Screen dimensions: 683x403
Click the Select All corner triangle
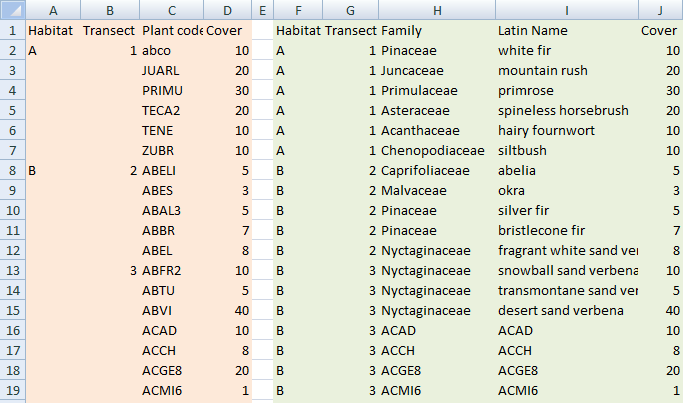point(13,10)
